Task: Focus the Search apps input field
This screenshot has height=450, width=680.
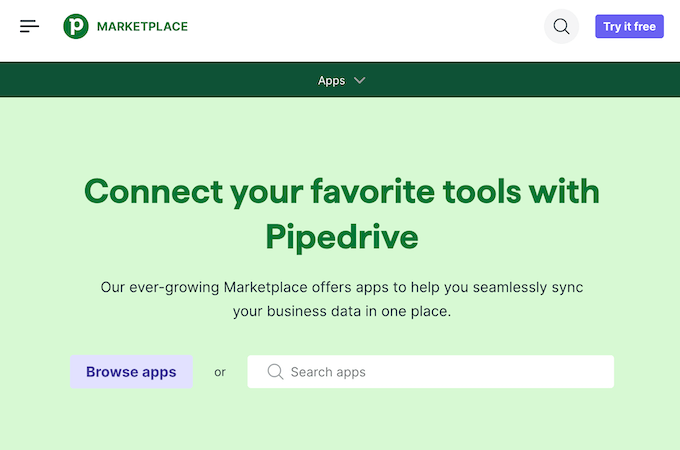Action: pos(431,372)
